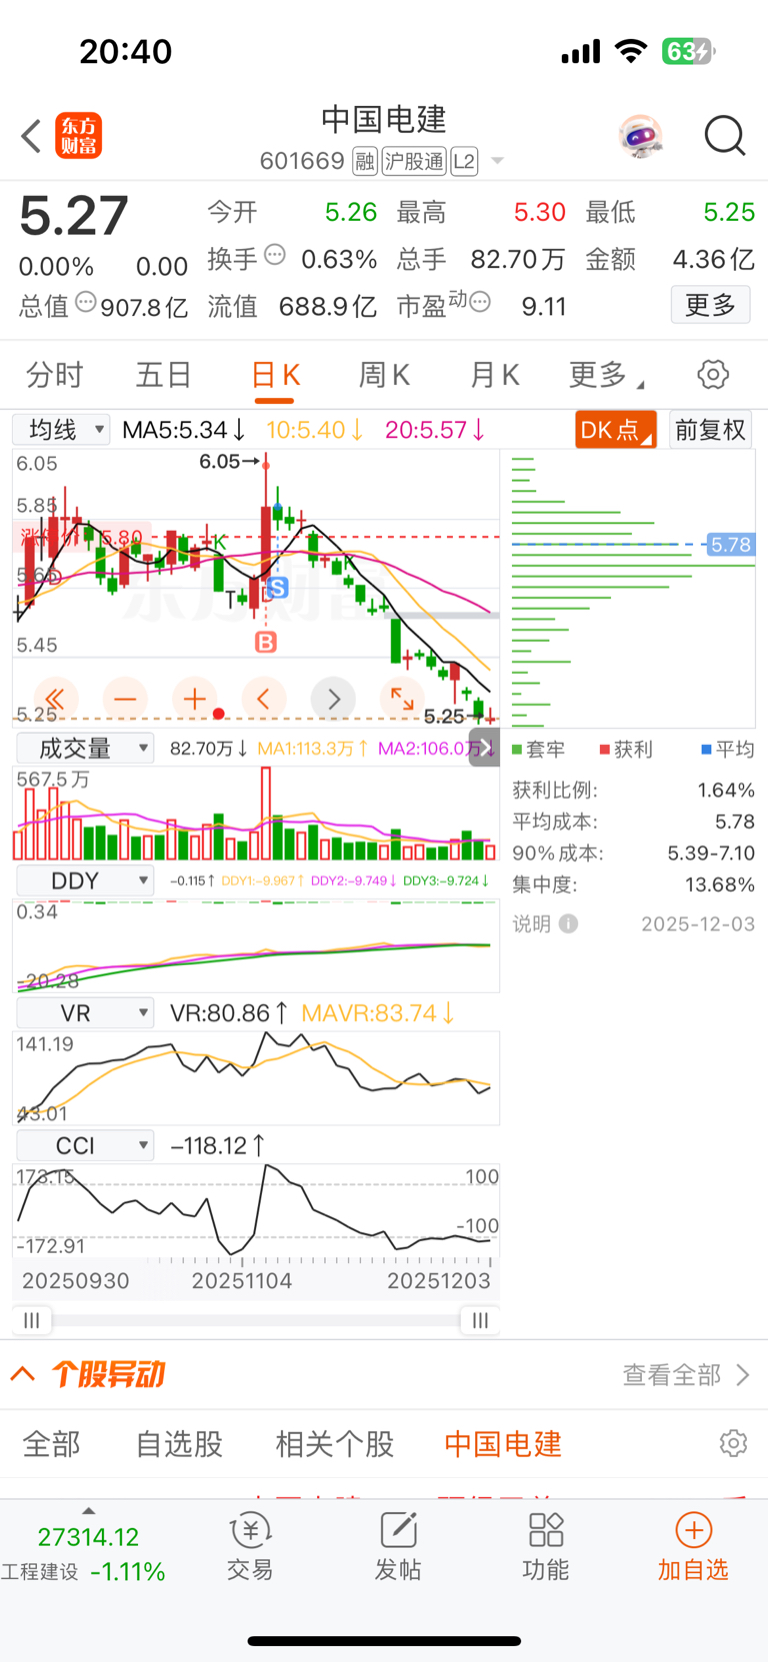
Task: Expand stock title dropdown arrow
Action: tap(497, 161)
